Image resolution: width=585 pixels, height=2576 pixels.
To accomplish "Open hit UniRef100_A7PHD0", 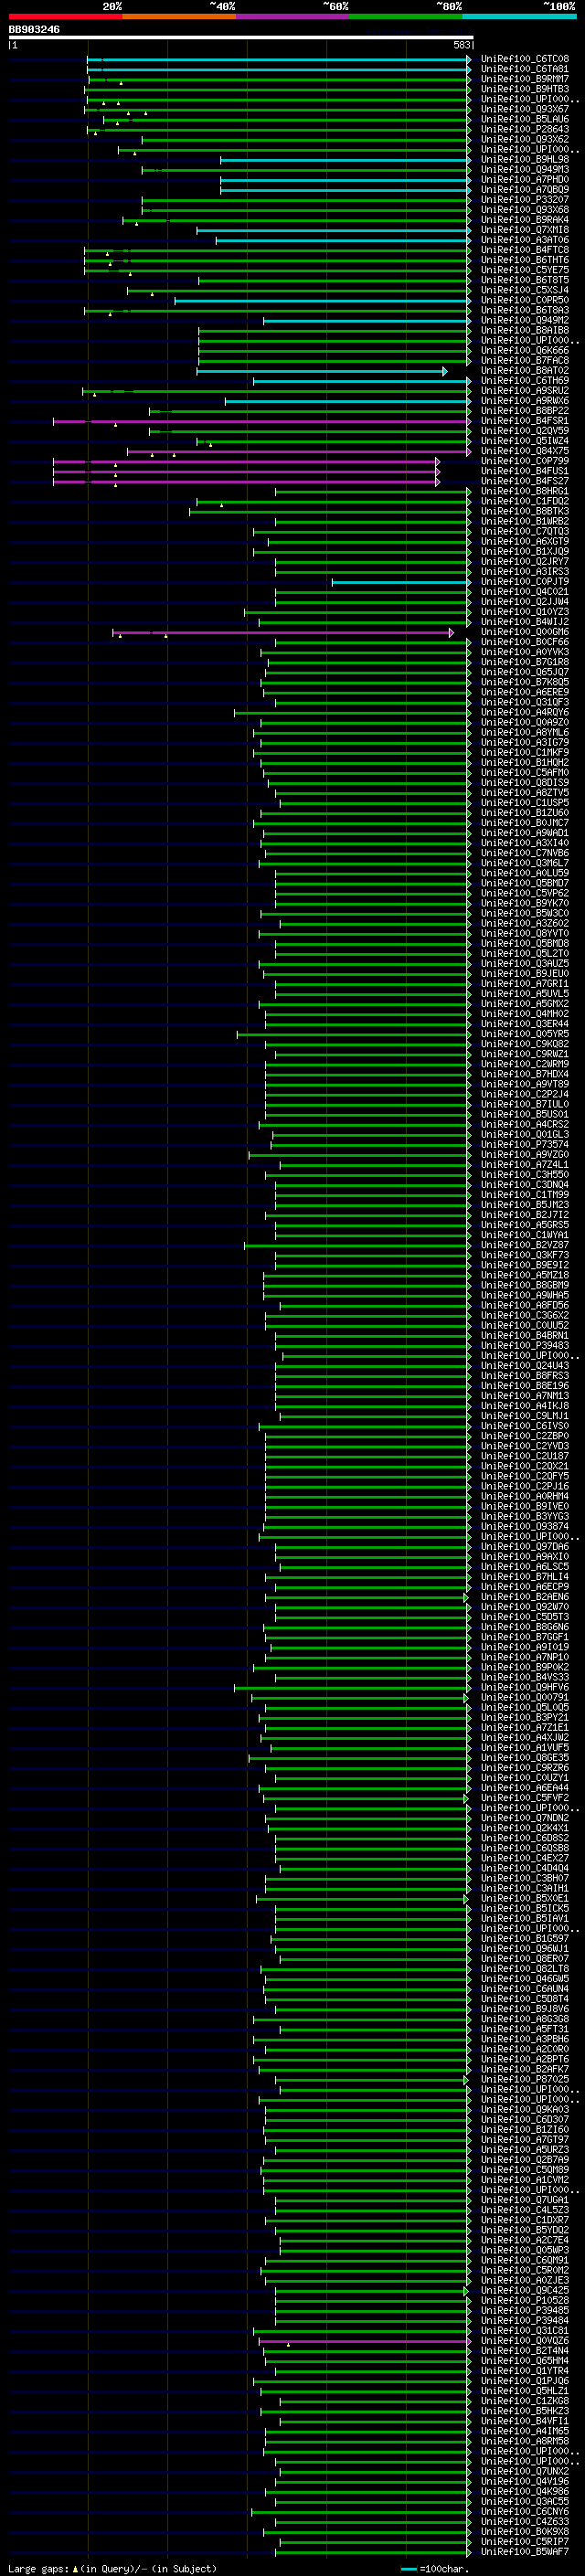I will [x=524, y=179].
